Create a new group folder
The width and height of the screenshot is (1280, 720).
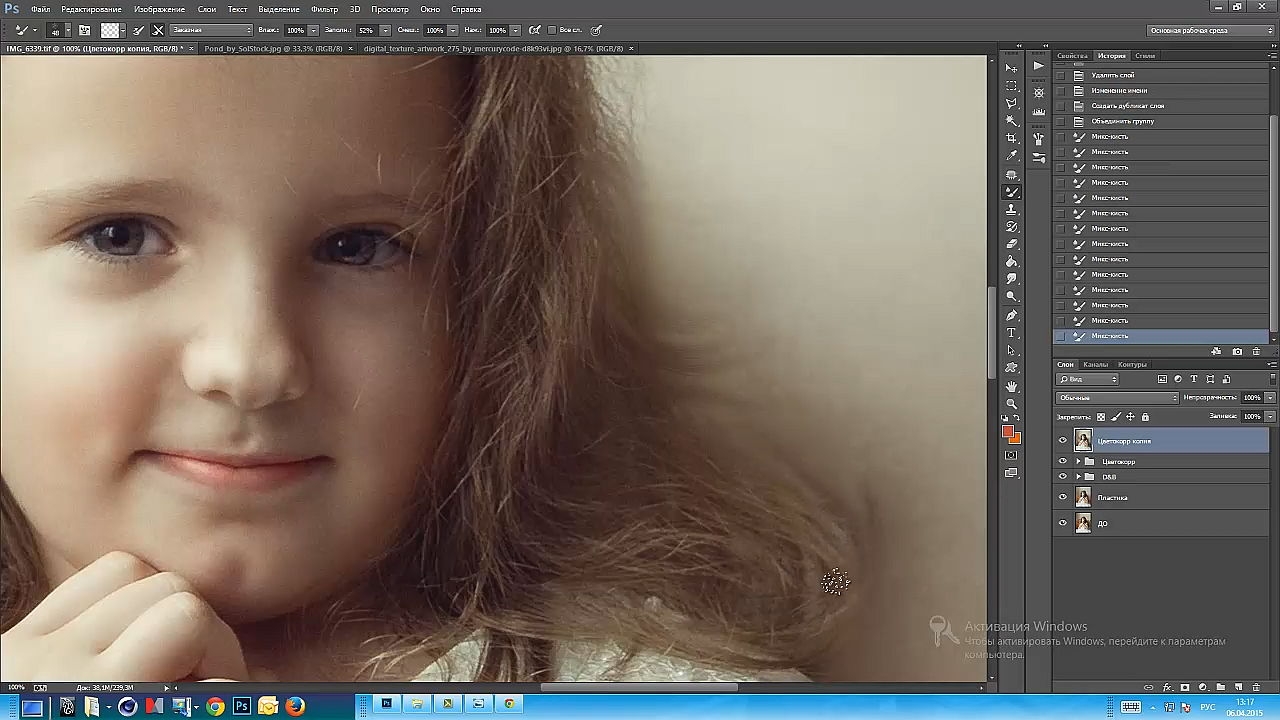tap(1220, 688)
